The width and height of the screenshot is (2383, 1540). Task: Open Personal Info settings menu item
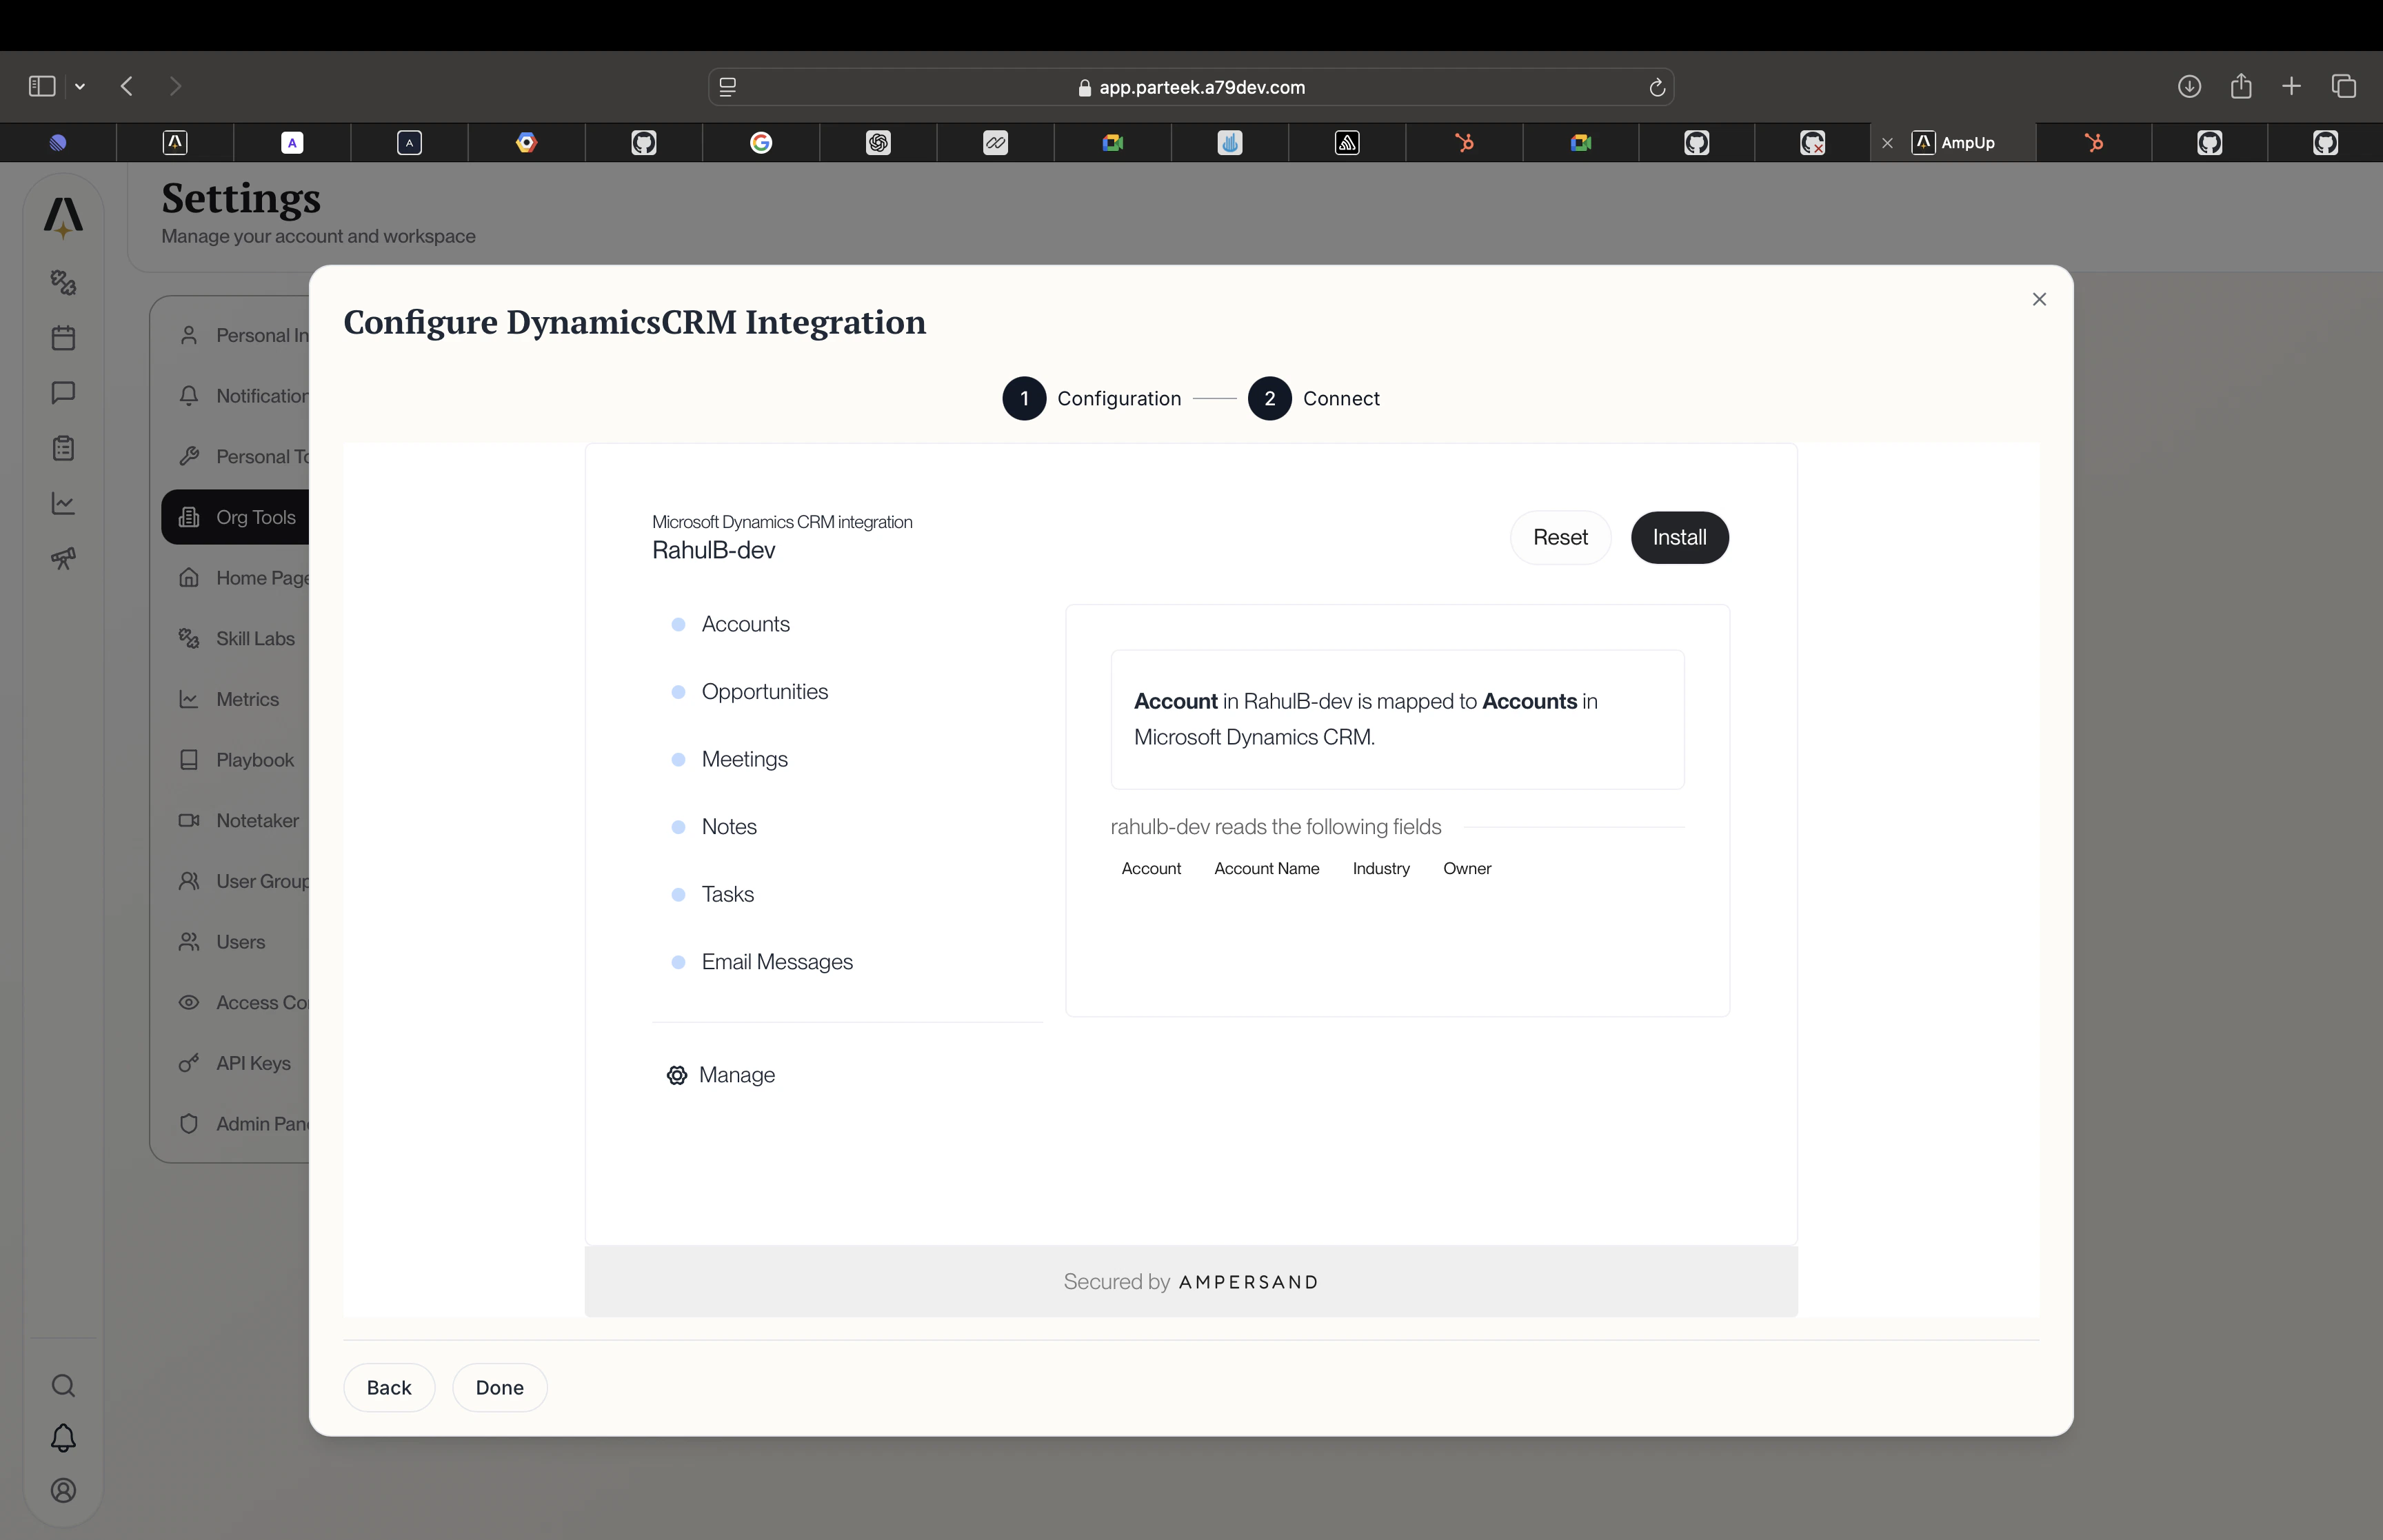click(236, 335)
